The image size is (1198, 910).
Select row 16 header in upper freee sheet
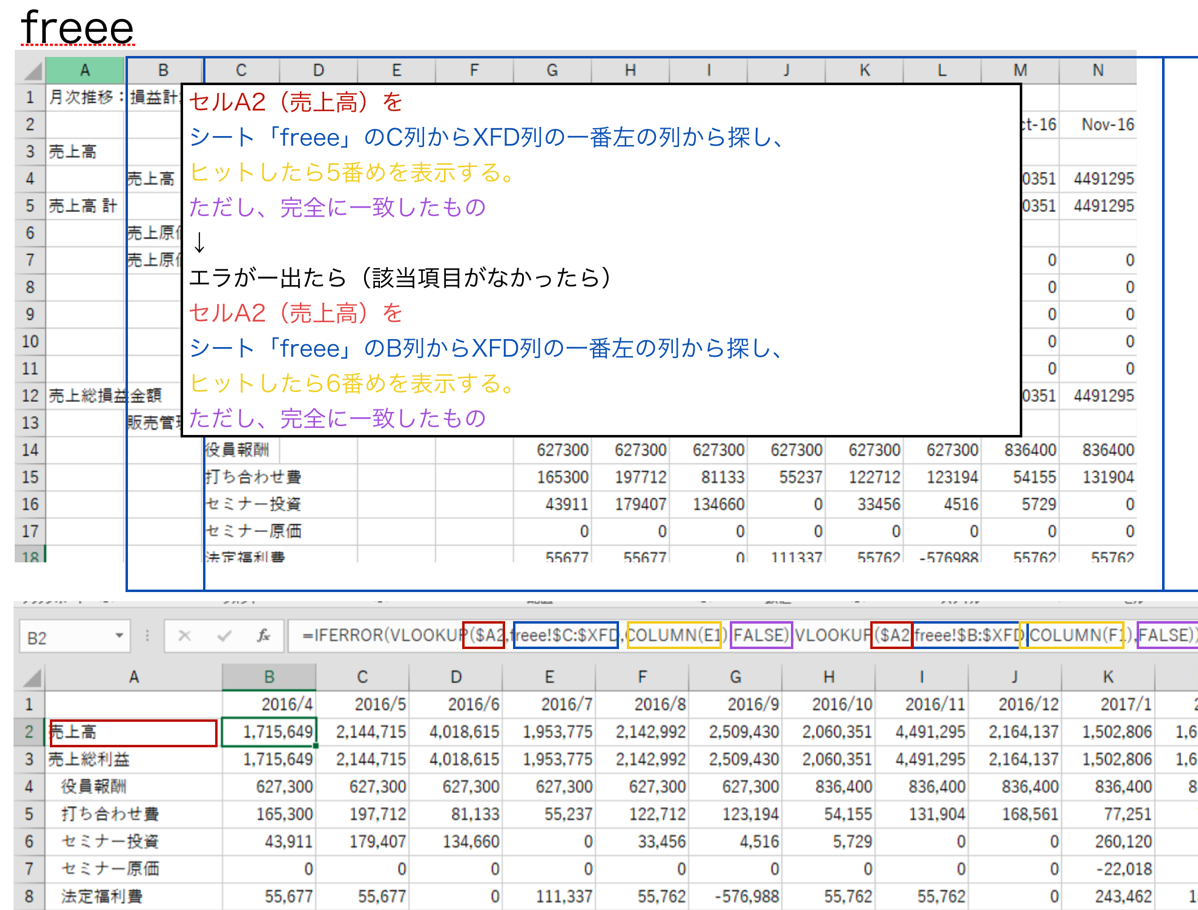(x=31, y=504)
